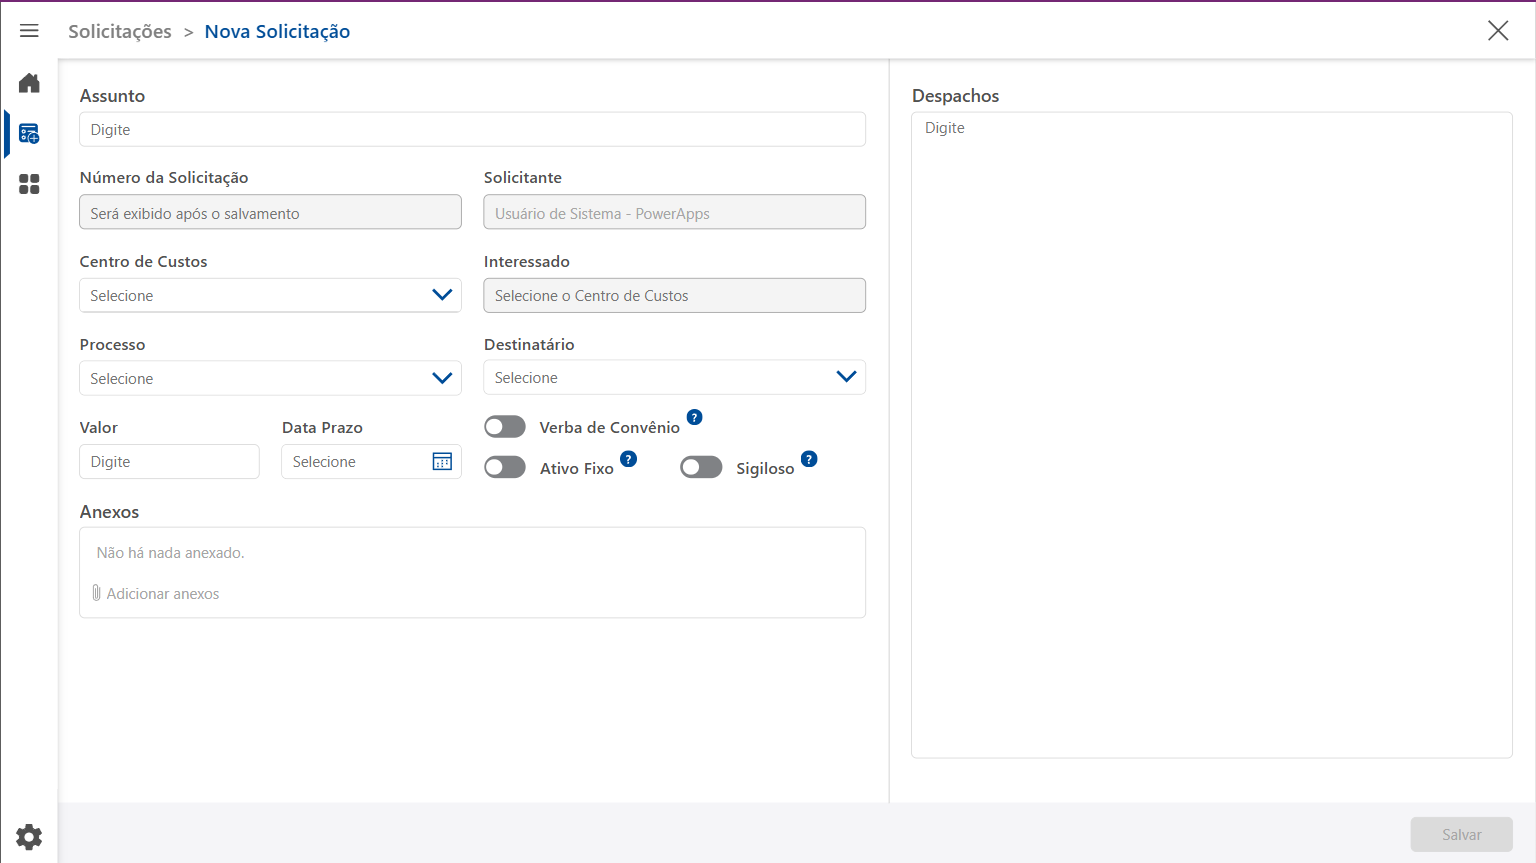The height and width of the screenshot is (863, 1536).
Task: Select the new request sidebar icon
Action: click(29, 134)
